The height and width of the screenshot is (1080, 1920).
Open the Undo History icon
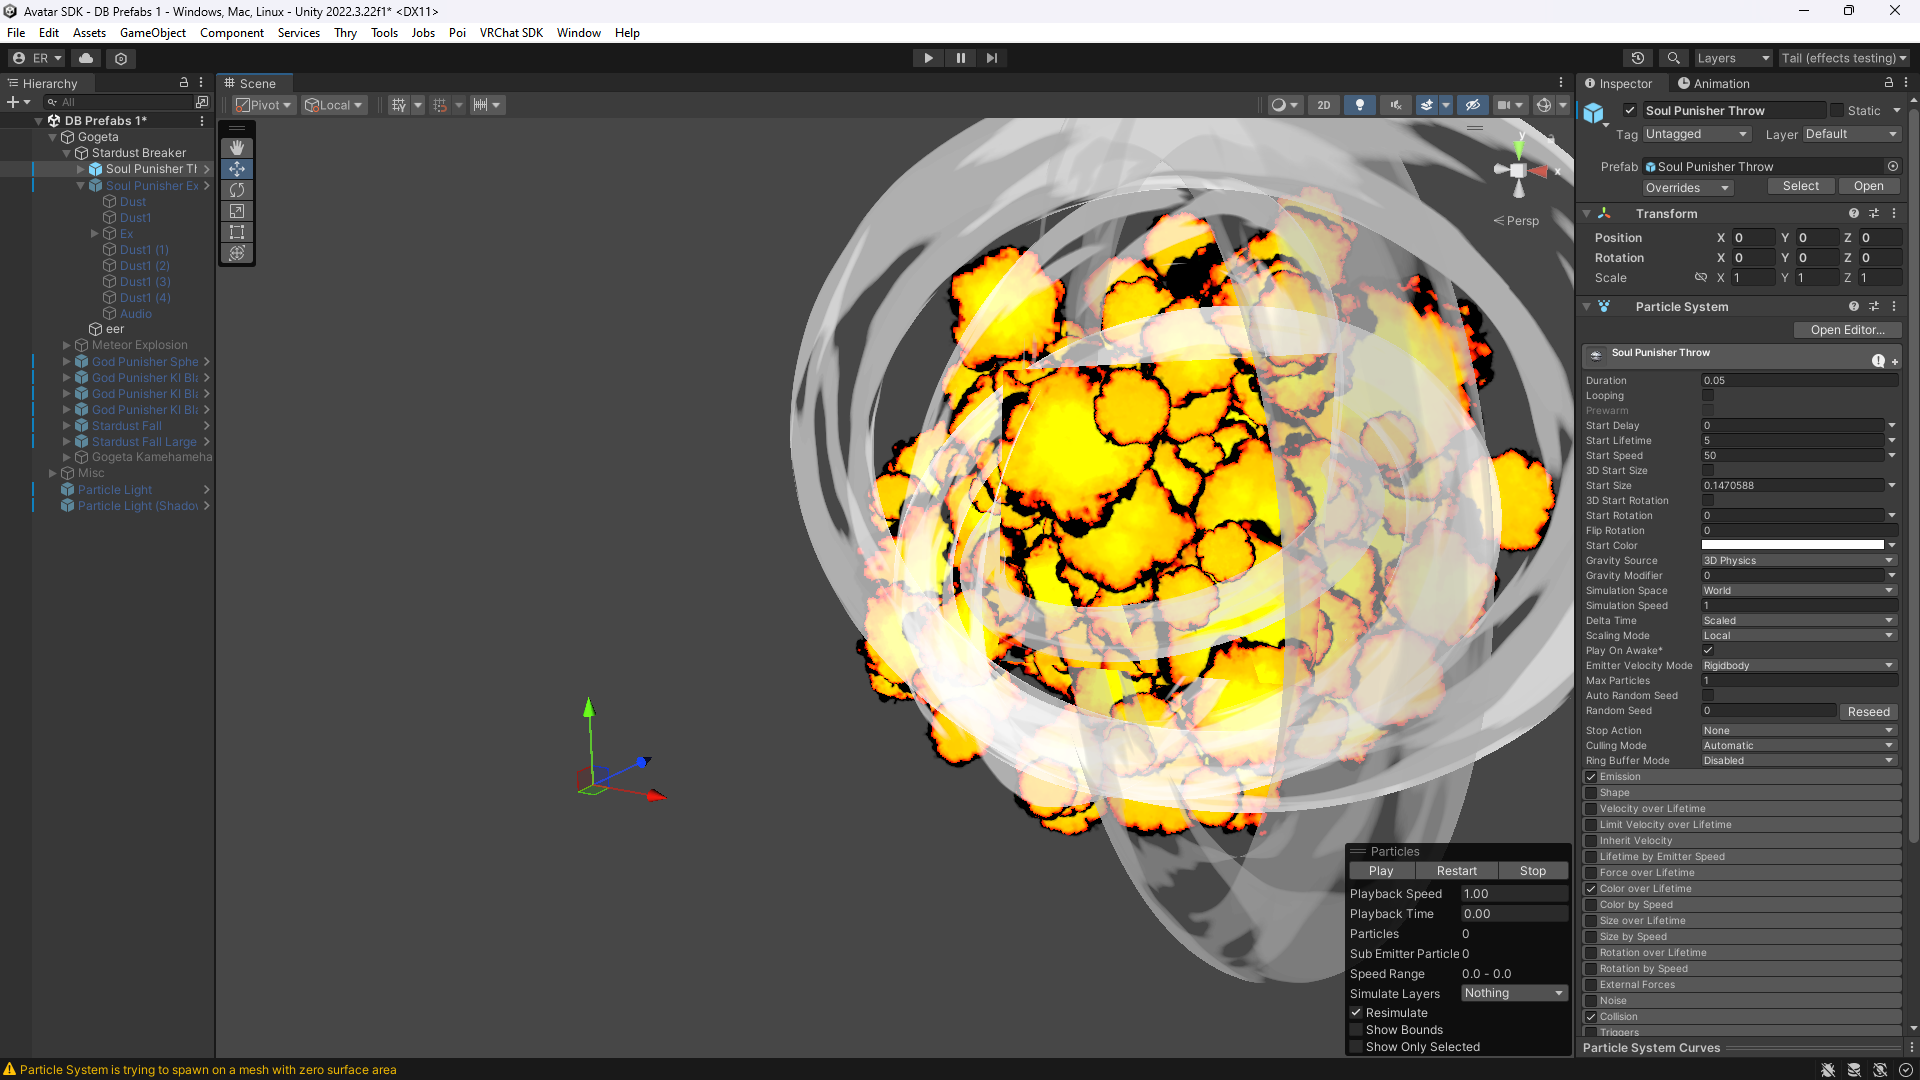pos(1637,58)
